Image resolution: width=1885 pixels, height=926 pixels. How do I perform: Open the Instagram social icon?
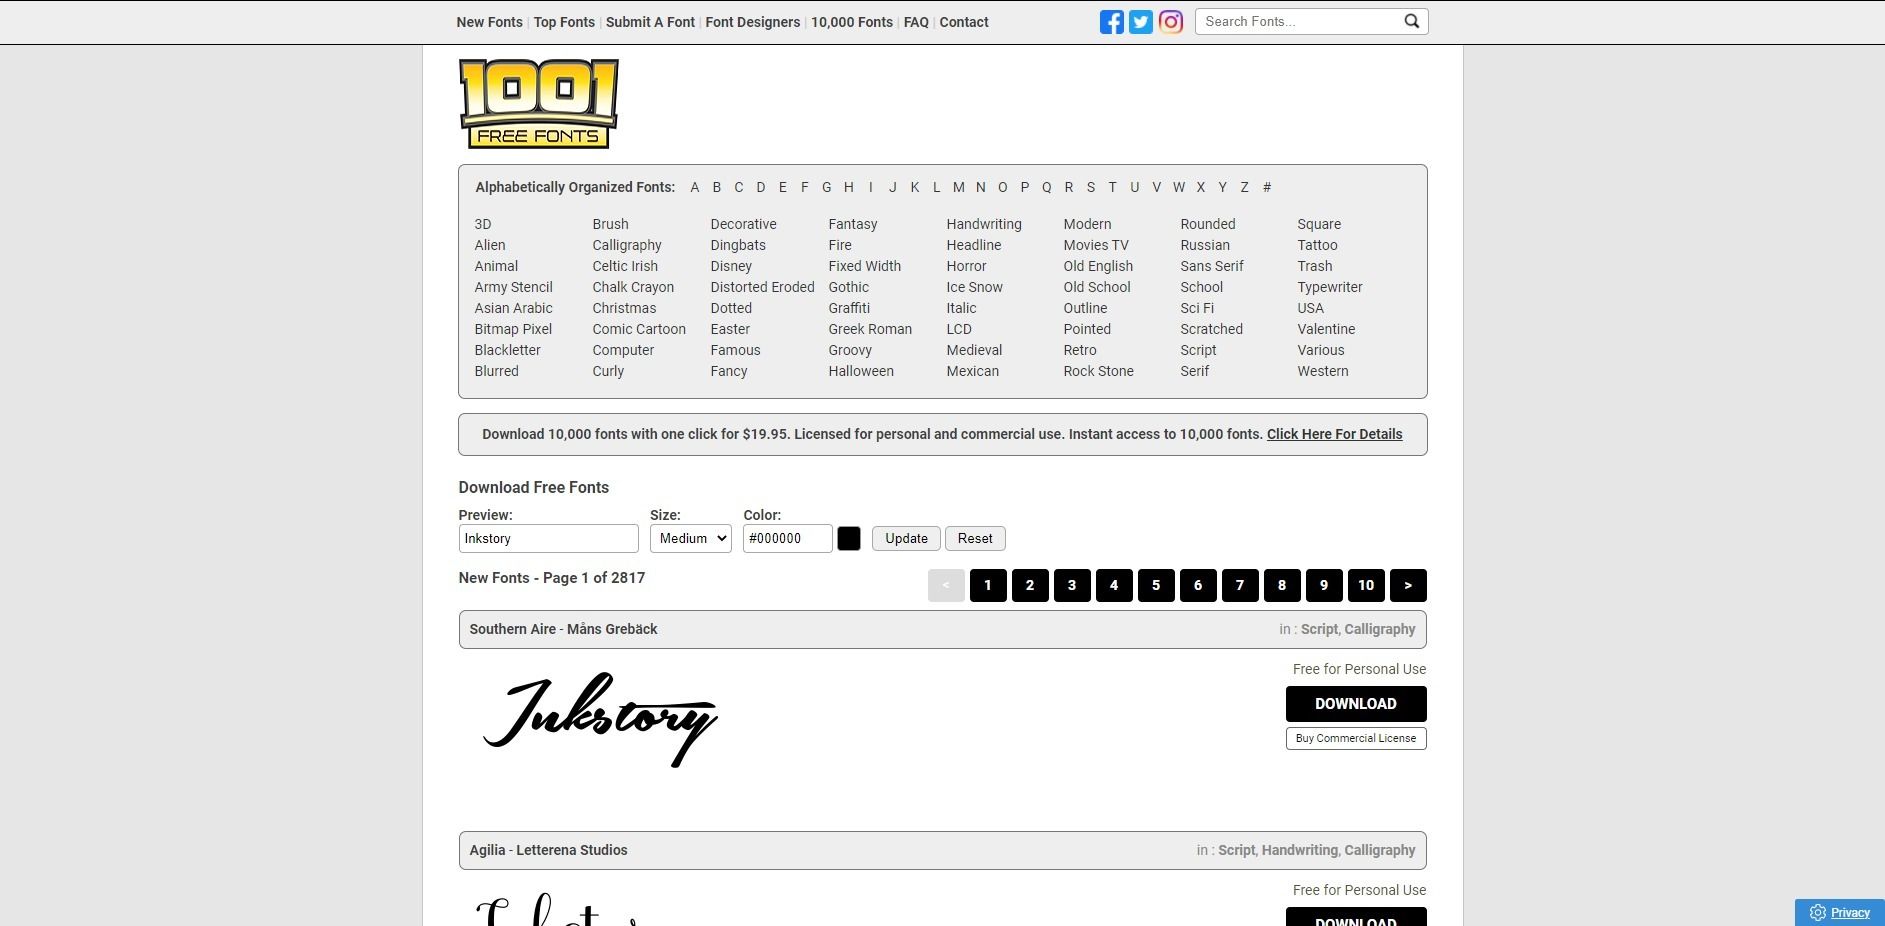point(1171,22)
